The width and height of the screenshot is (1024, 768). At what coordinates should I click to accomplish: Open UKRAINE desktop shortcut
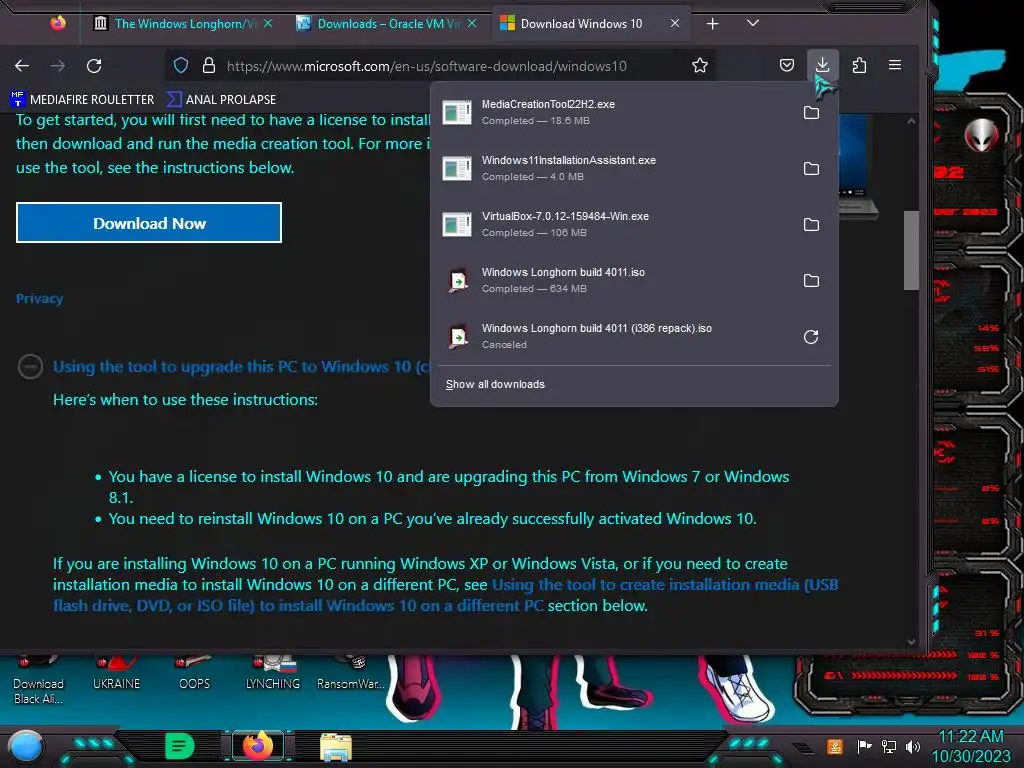click(x=116, y=675)
